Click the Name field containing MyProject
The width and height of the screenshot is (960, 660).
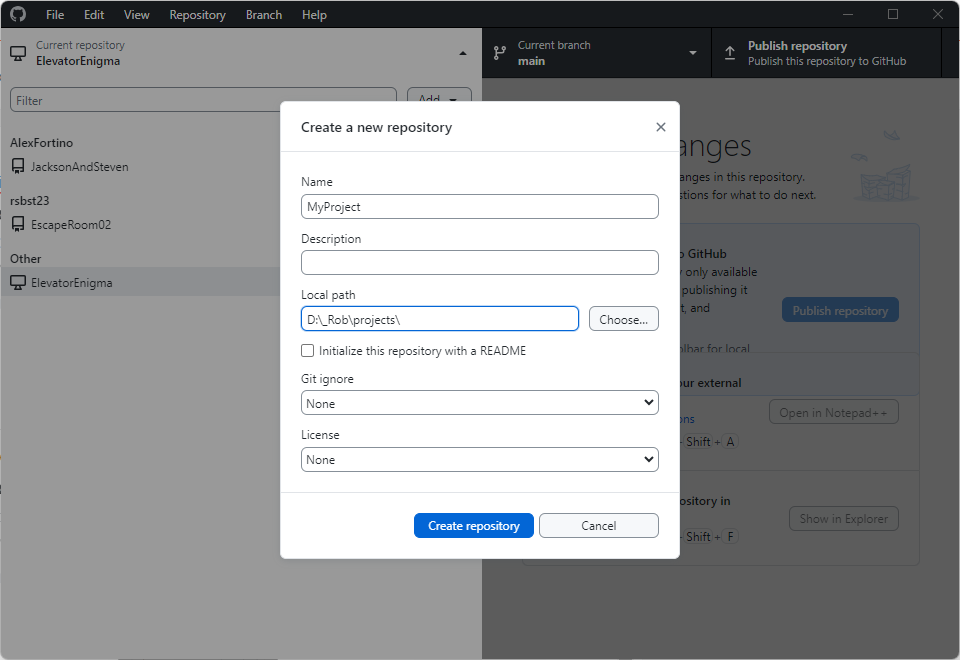(x=479, y=206)
